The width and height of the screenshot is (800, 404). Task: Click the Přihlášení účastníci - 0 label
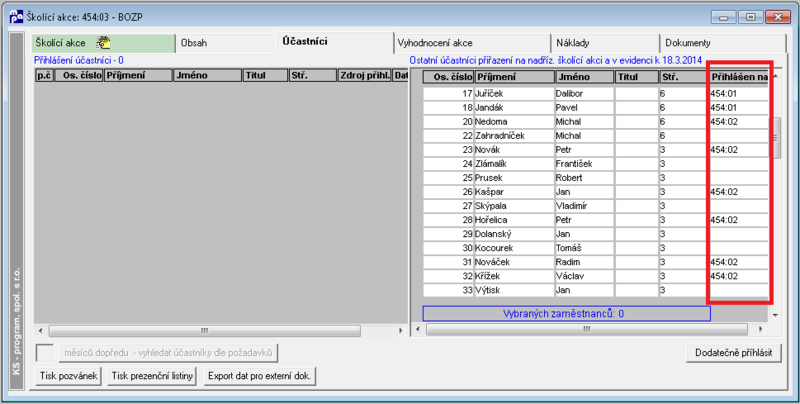click(x=79, y=60)
